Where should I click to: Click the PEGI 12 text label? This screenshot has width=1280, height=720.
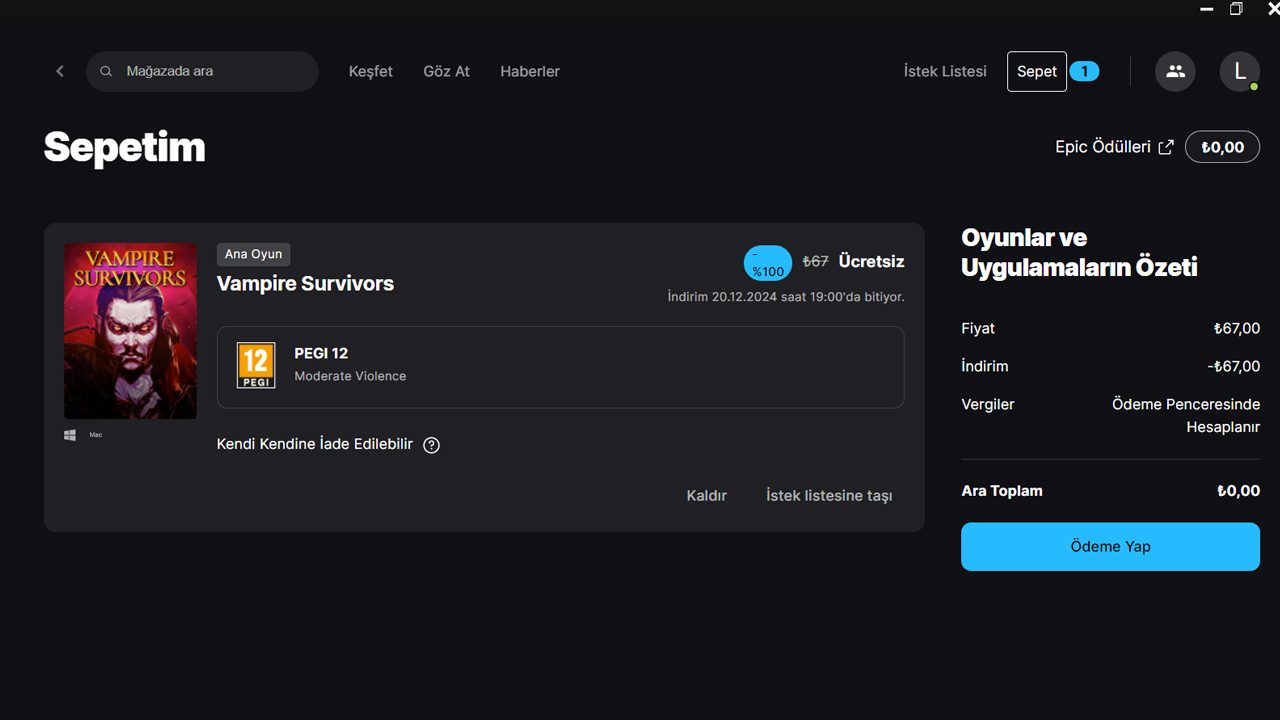point(321,354)
